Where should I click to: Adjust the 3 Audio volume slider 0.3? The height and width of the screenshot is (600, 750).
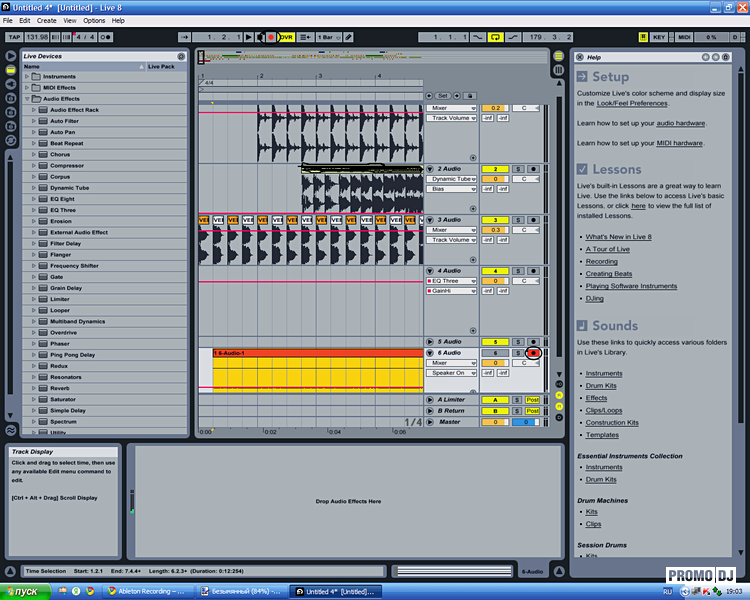(495, 230)
